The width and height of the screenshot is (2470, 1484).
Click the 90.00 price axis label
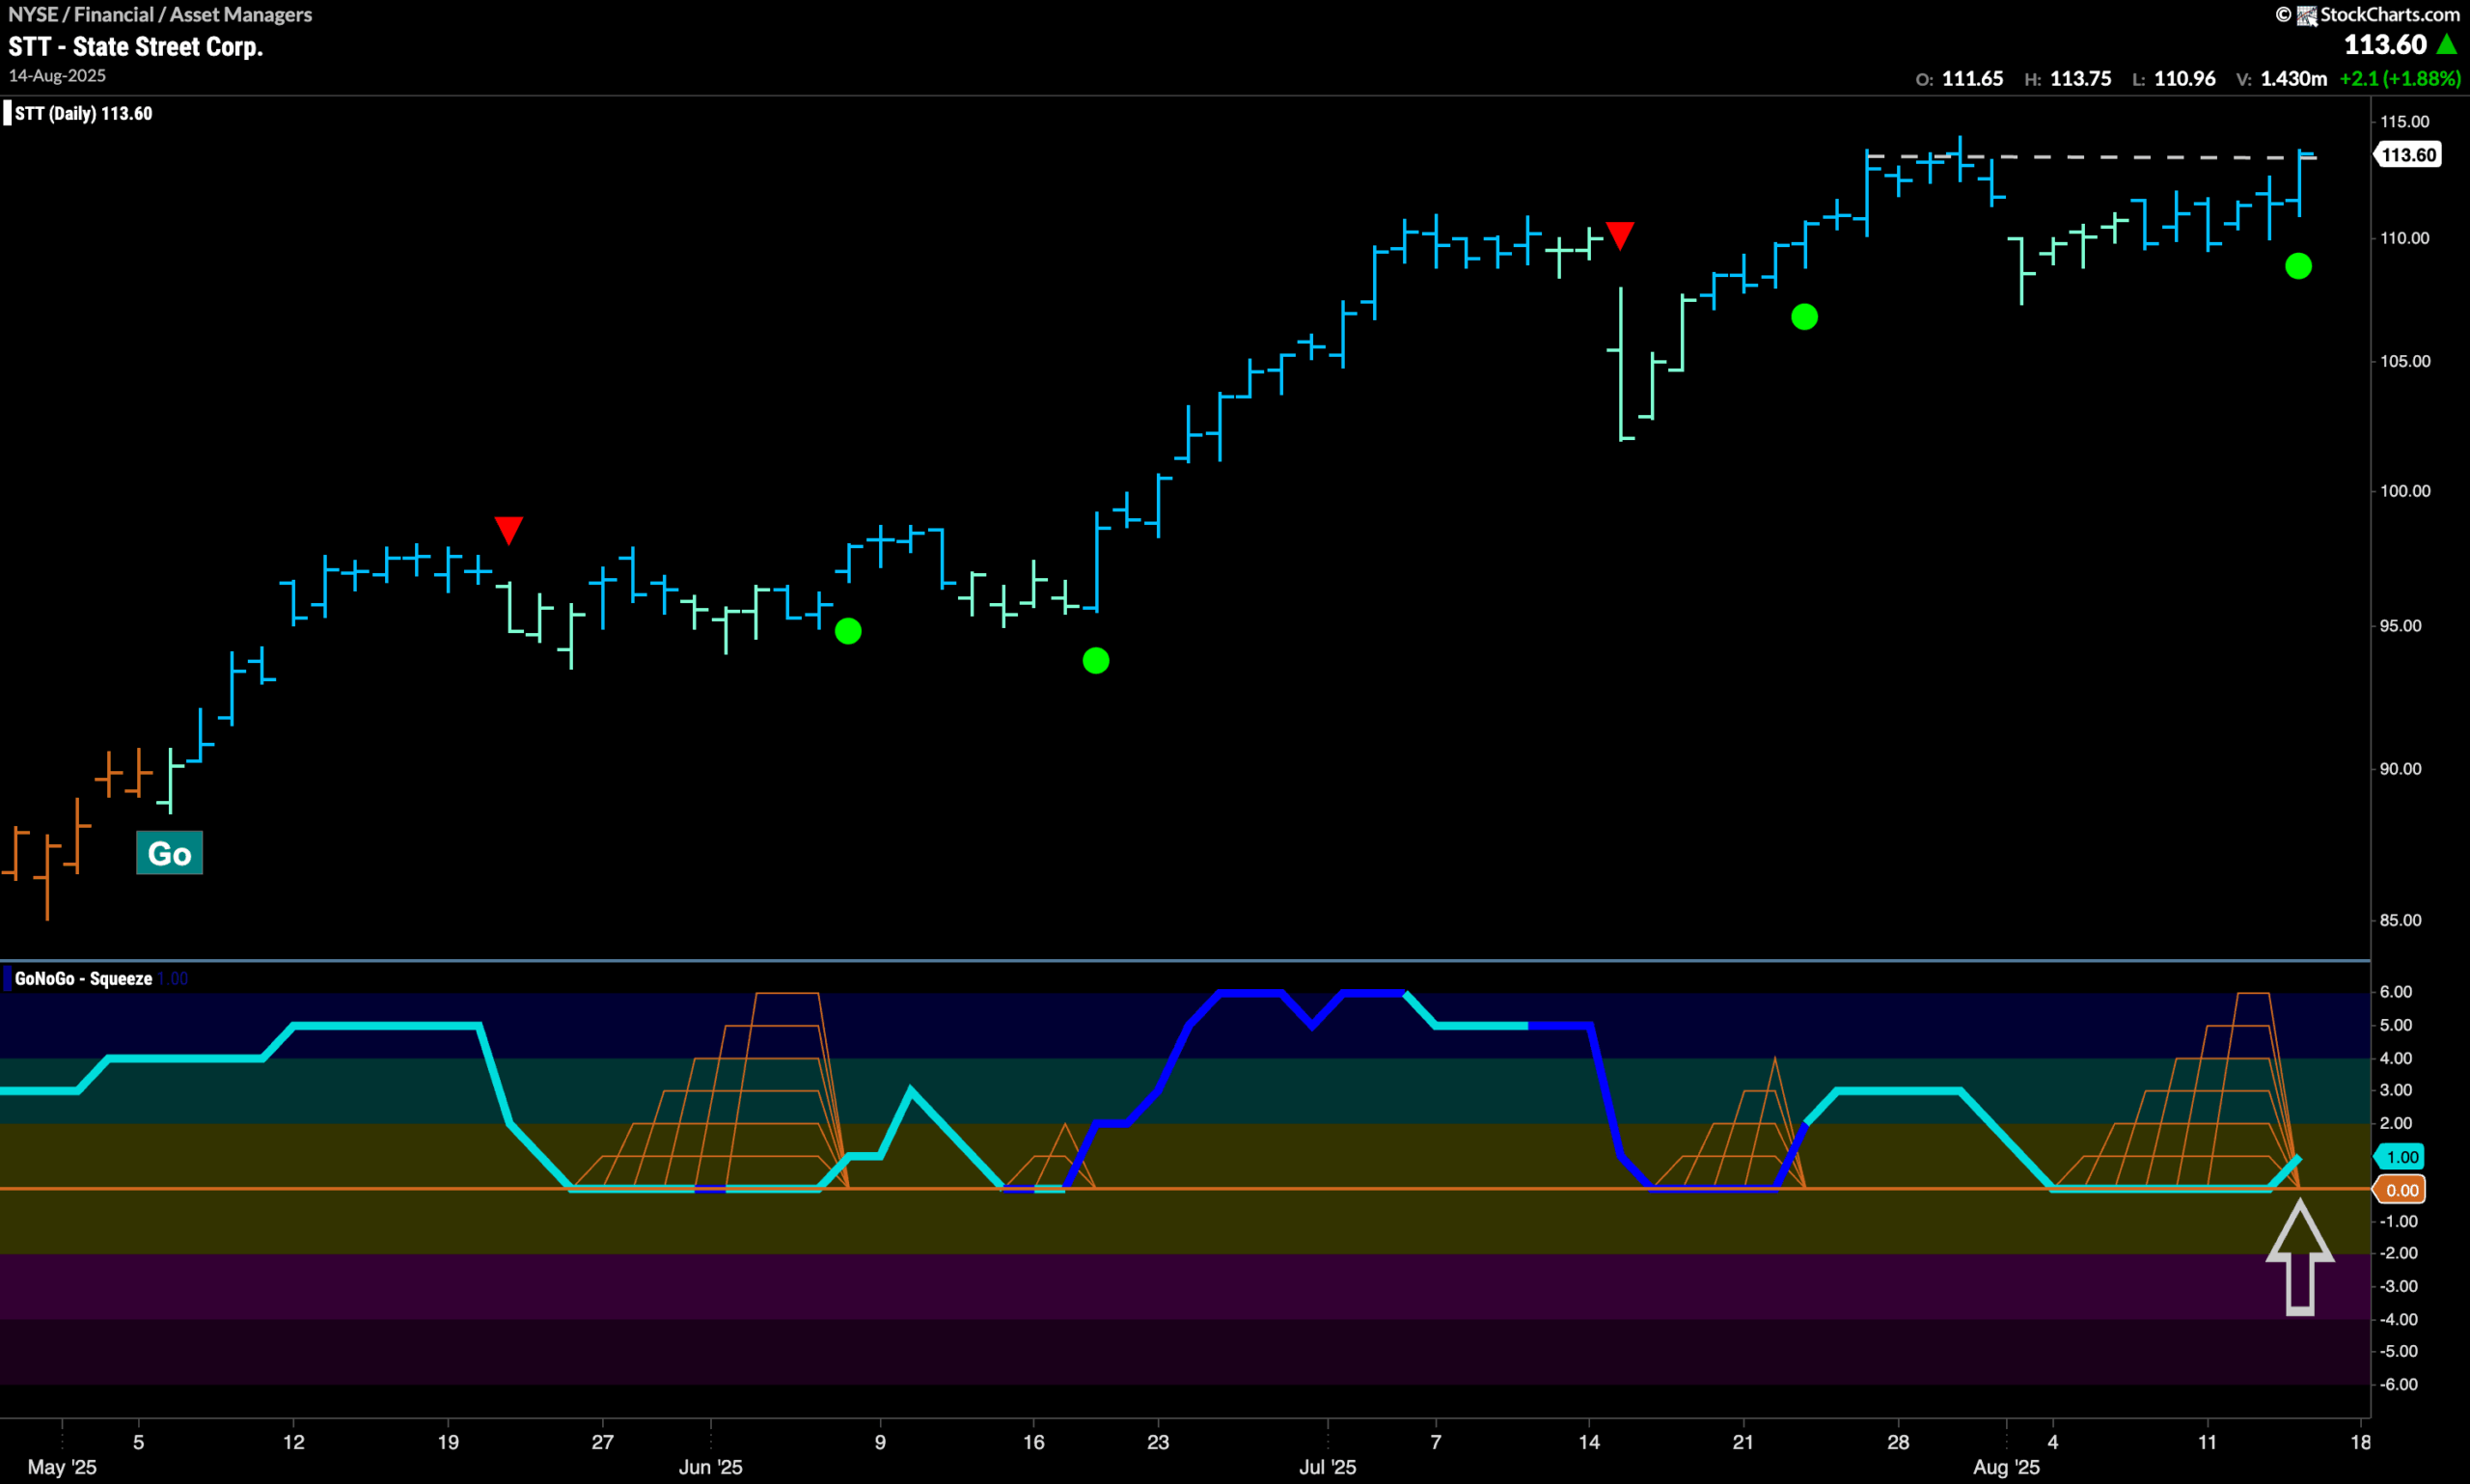pyautogui.click(x=2400, y=768)
